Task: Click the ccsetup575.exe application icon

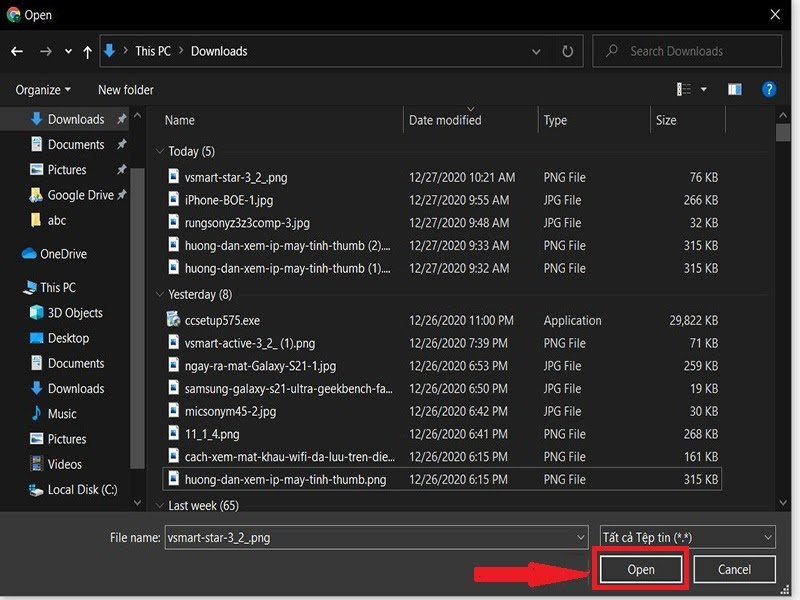Action: (174, 321)
